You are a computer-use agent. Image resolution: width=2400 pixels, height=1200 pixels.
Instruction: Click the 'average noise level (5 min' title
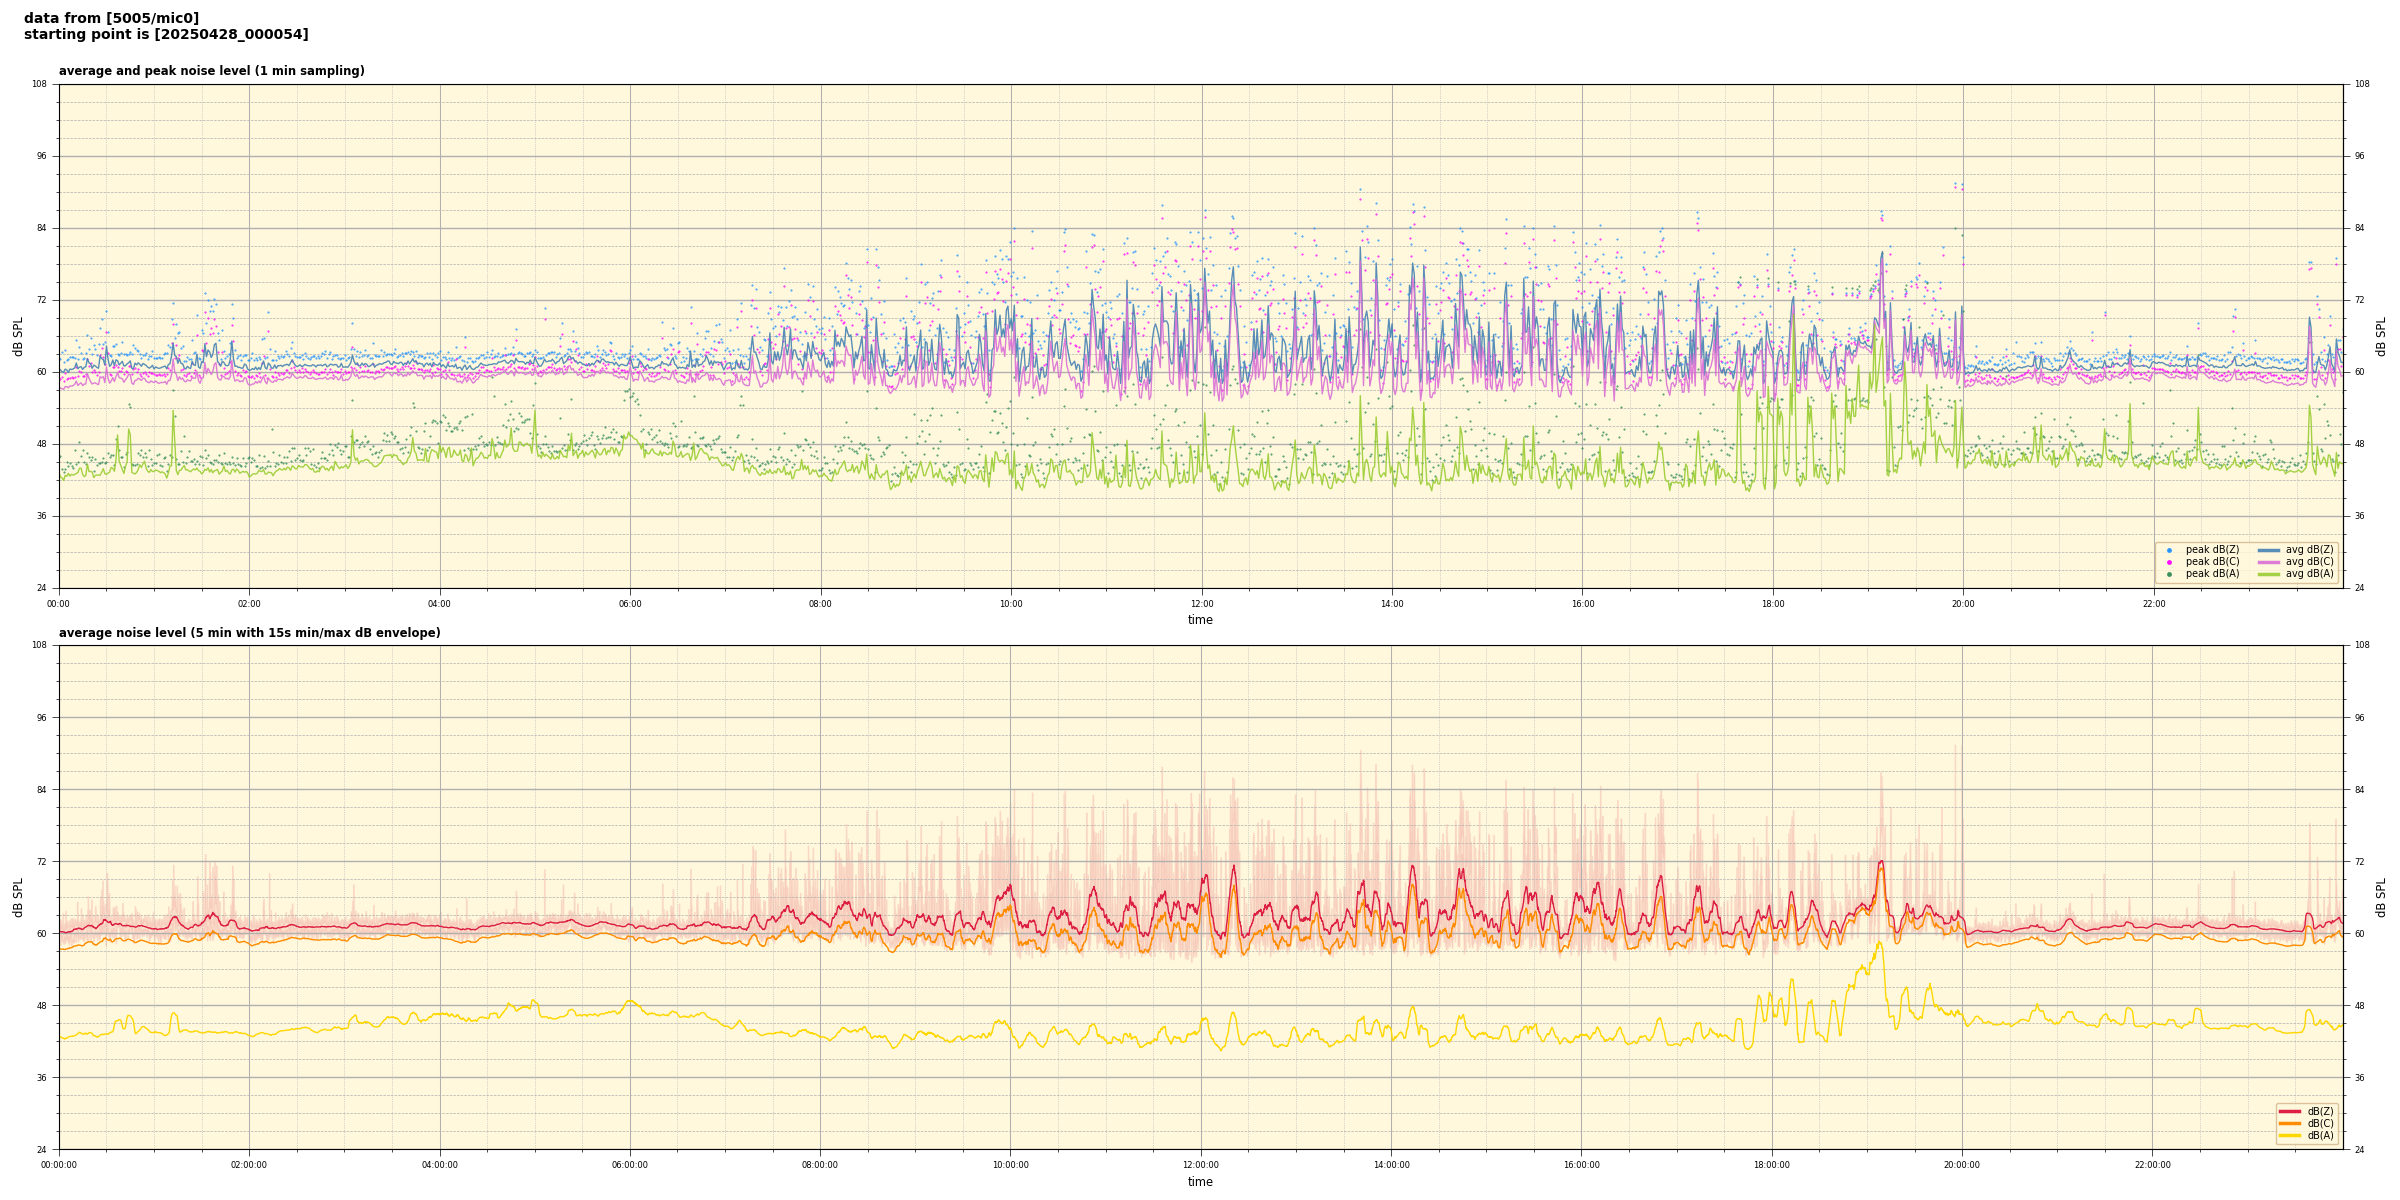click(x=249, y=633)
